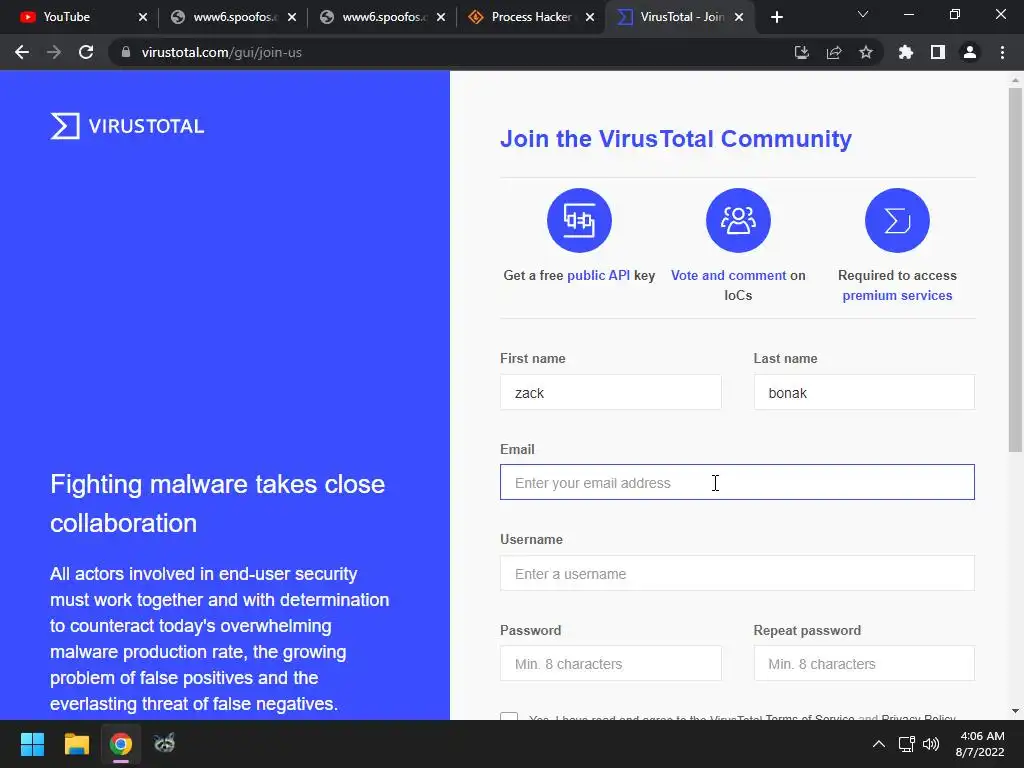The height and width of the screenshot is (768, 1024).
Task: Focus the First name field
Action: [x=611, y=392]
